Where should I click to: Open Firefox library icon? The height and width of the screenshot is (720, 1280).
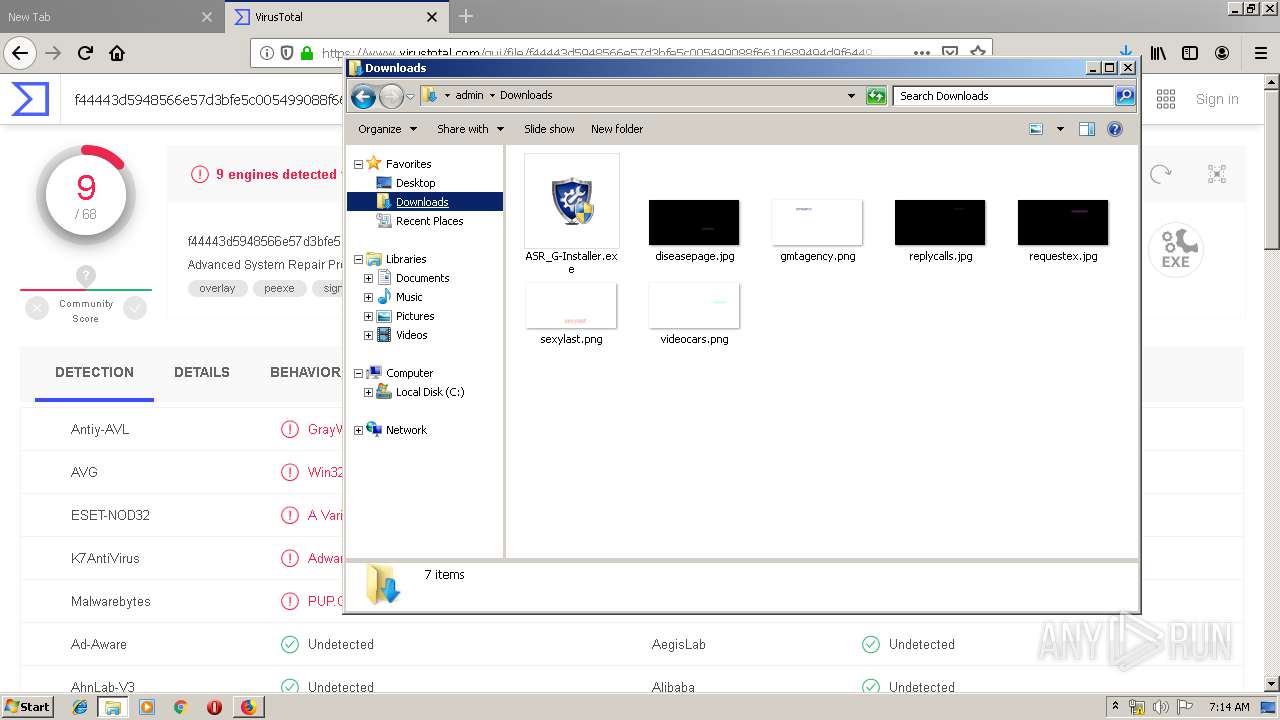(x=1158, y=53)
